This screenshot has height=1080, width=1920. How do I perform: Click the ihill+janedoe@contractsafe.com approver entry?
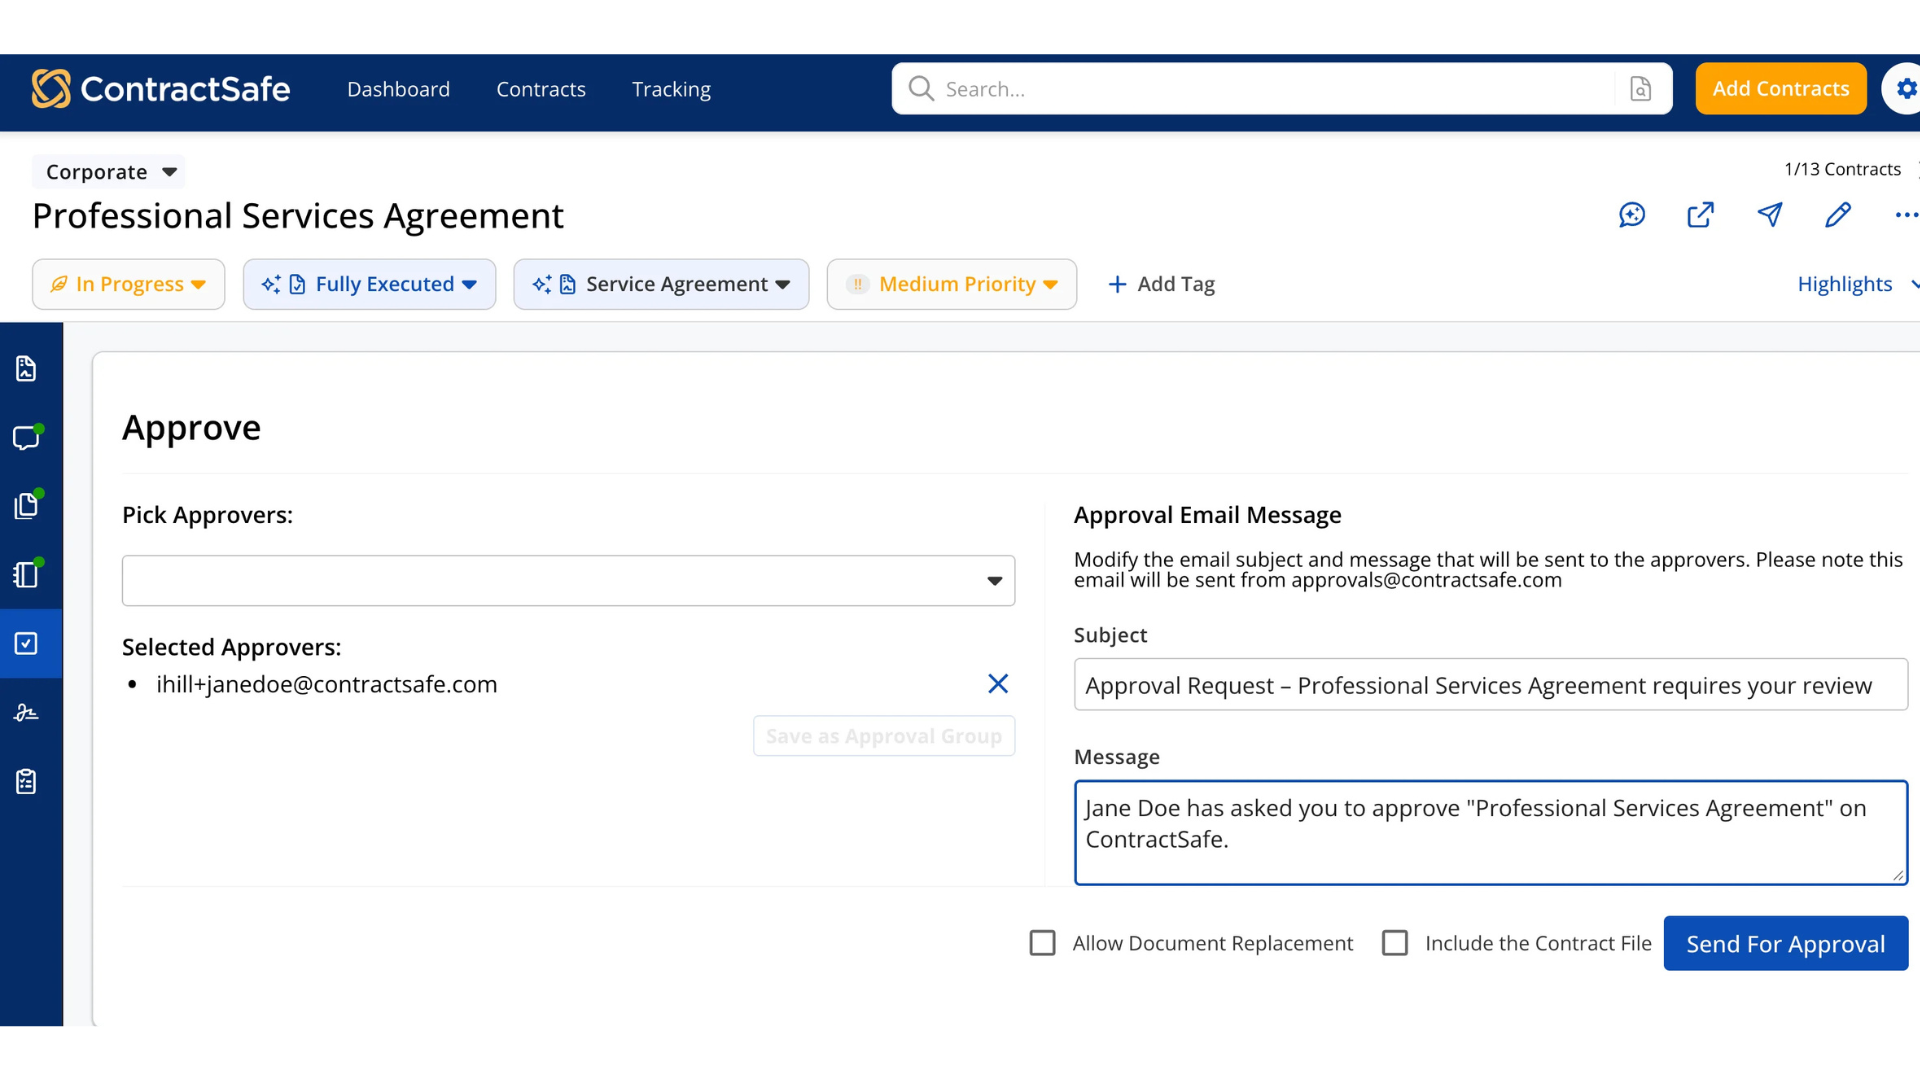pyautogui.click(x=326, y=684)
